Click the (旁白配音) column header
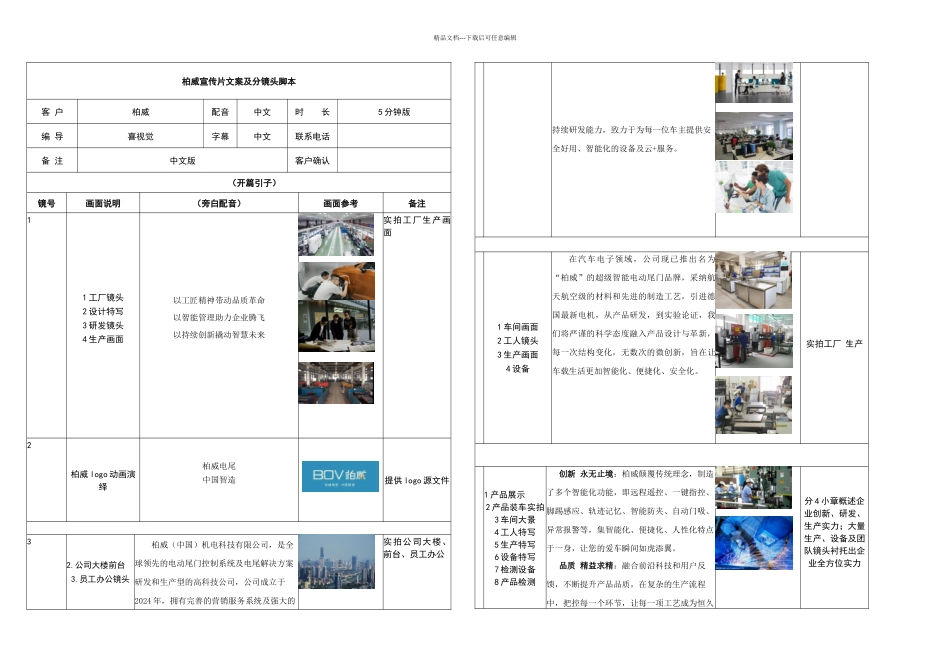Viewport: 950px width, 672px height. click(x=219, y=203)
